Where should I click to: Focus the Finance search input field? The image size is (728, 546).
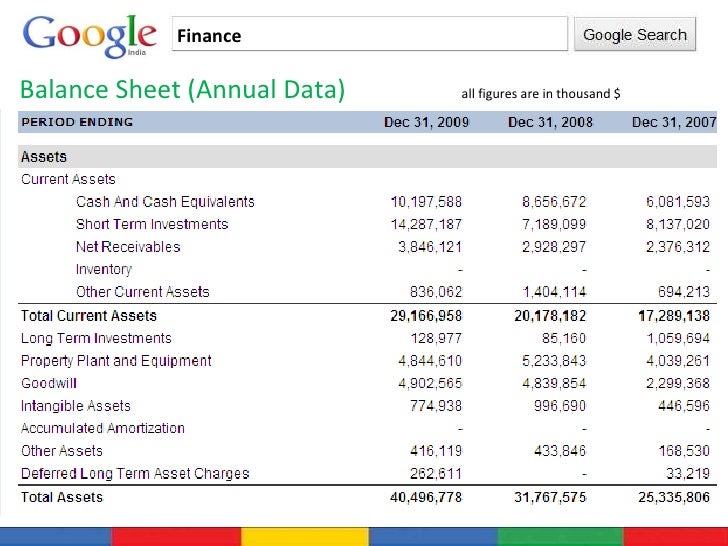click(370, 34)
